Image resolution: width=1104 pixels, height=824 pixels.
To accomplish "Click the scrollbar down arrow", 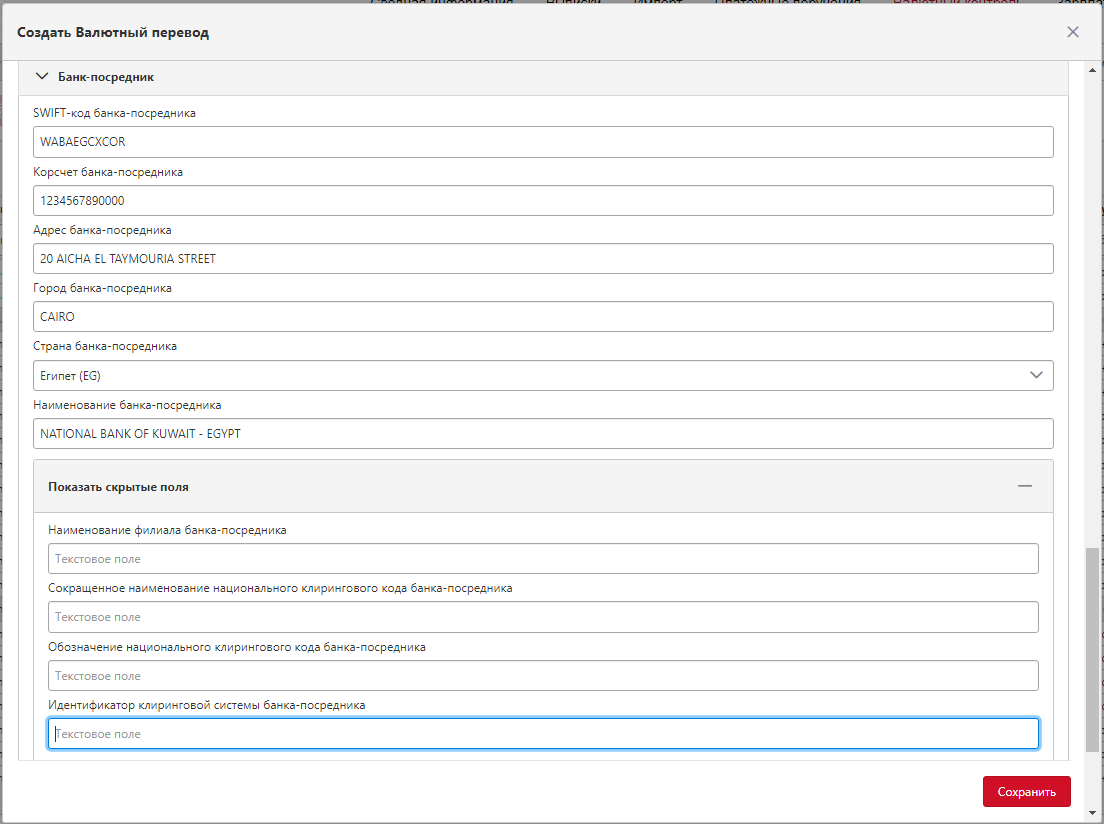I will click(1092, 812).
